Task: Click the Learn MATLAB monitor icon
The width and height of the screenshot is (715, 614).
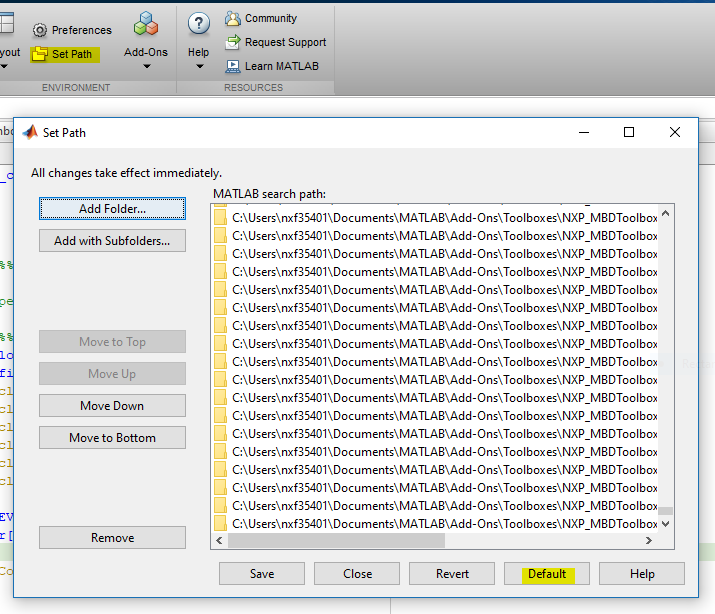Action: tap(233, 66)
